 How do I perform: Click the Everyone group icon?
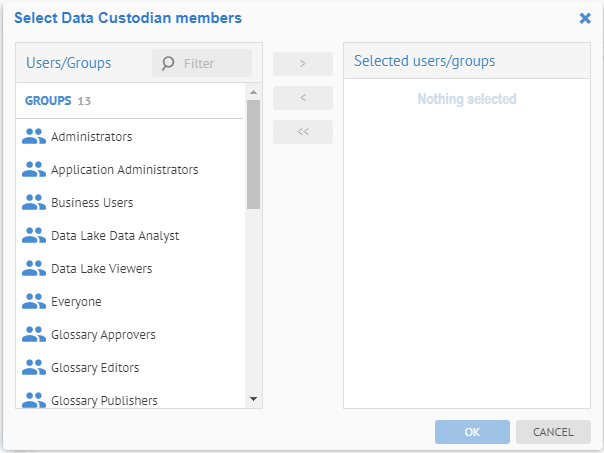pos(34,302)
